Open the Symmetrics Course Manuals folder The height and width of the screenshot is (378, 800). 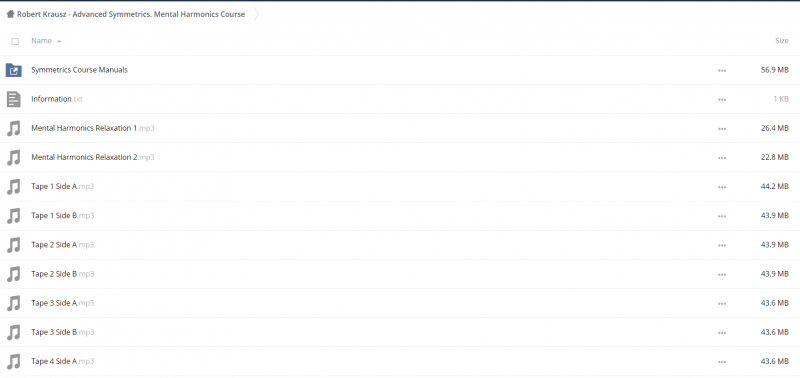point(79,70)
